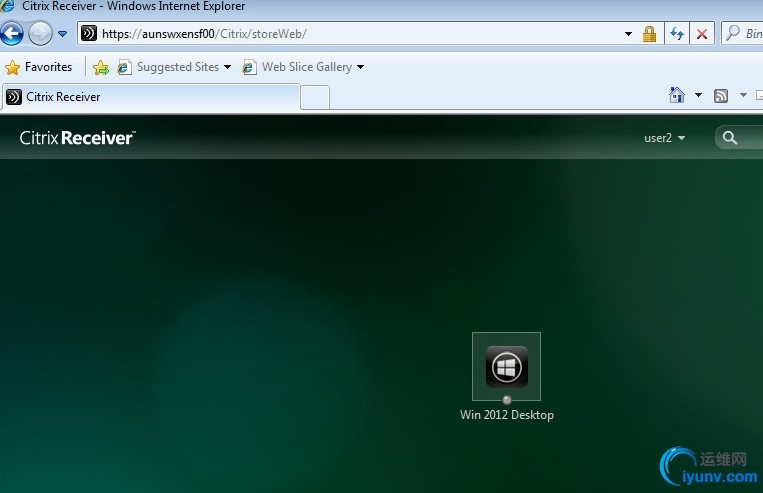This screenshot has width=763, height=493.
Task: Click the Citrix Receiver search magnifier
Action: click(729, 138)
